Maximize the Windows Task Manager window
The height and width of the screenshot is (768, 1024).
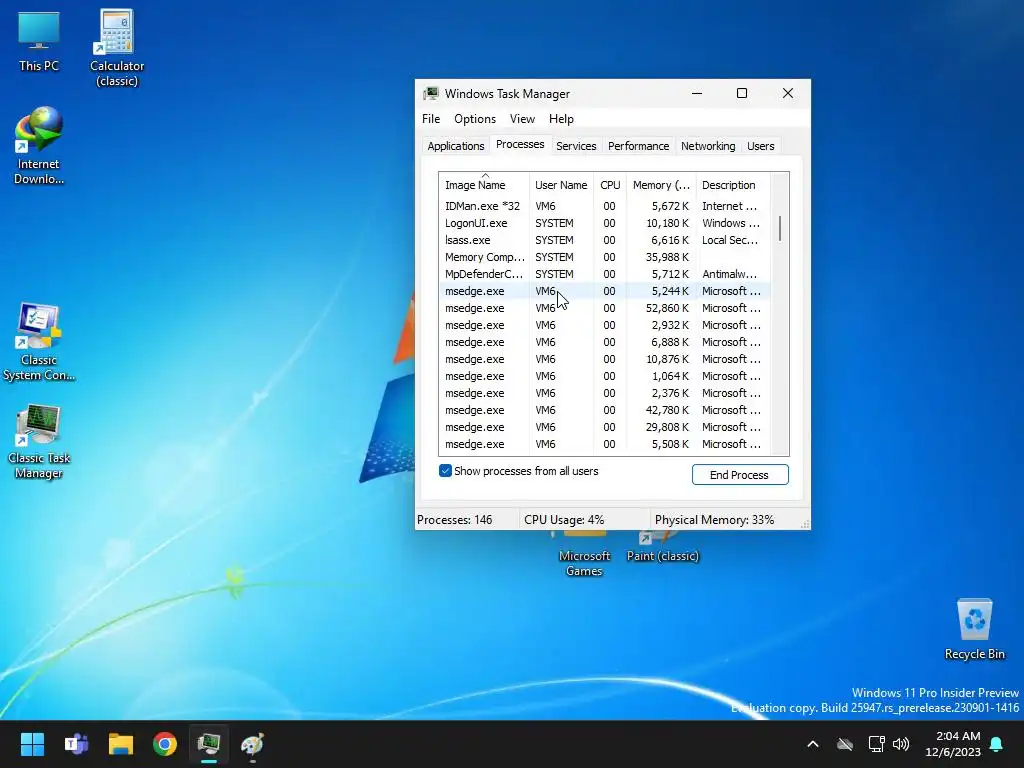pos(742,93)
